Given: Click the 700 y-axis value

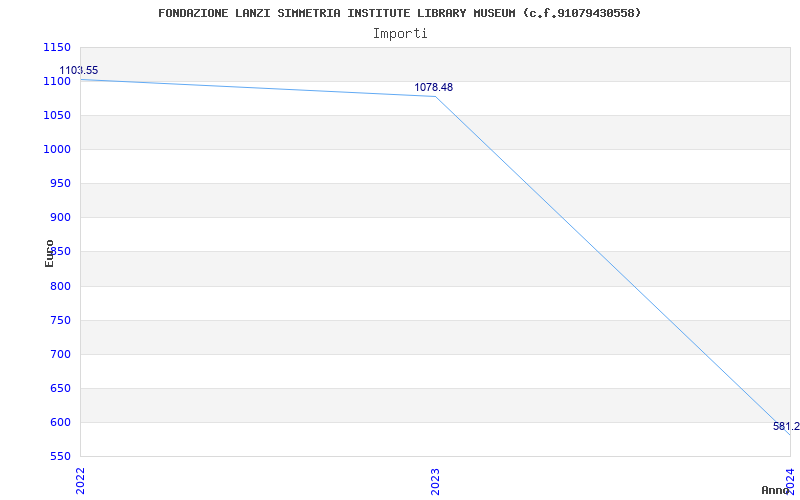Looking at the screenshot, I should (x=60, y=354).
